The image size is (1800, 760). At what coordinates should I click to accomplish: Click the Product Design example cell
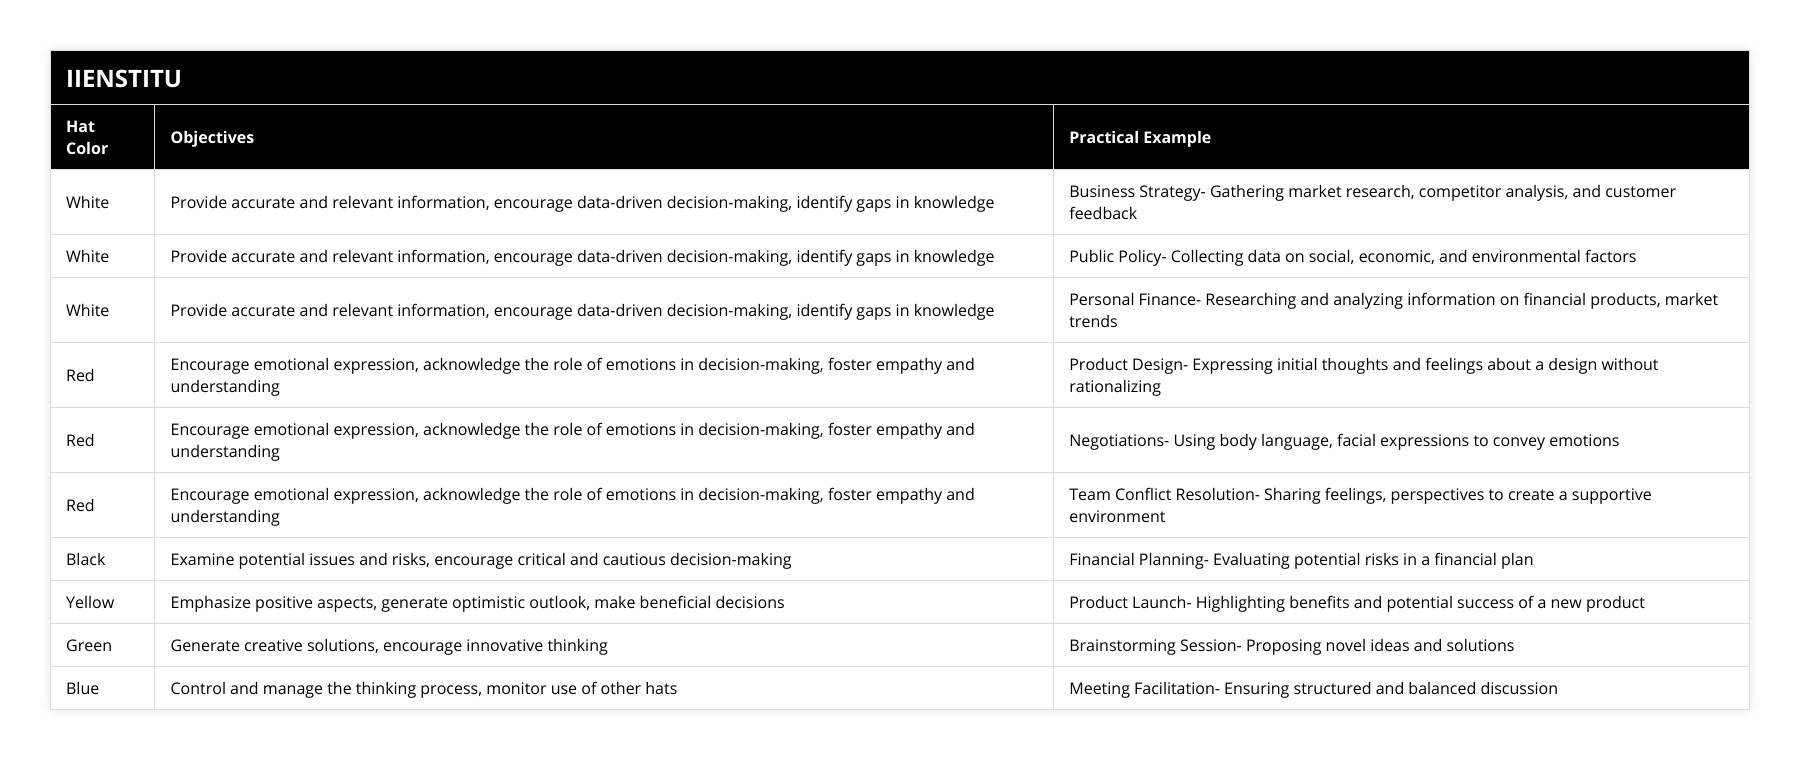1363,375
